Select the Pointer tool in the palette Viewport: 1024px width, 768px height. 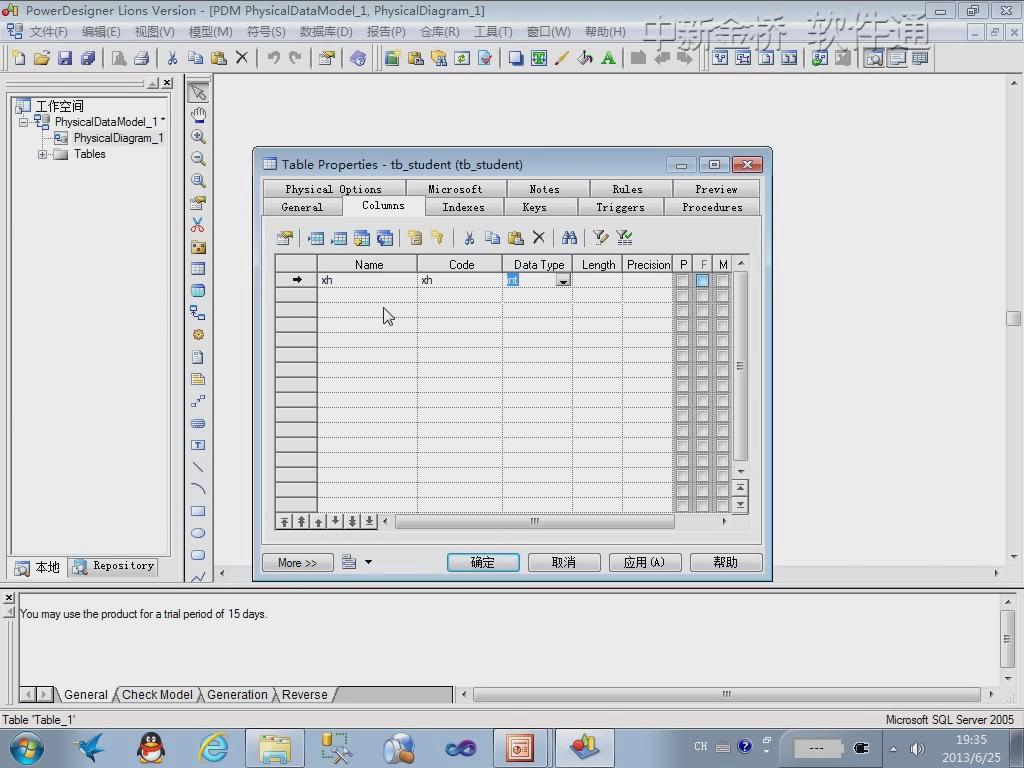pyautogui.click(x=198, y=93)
